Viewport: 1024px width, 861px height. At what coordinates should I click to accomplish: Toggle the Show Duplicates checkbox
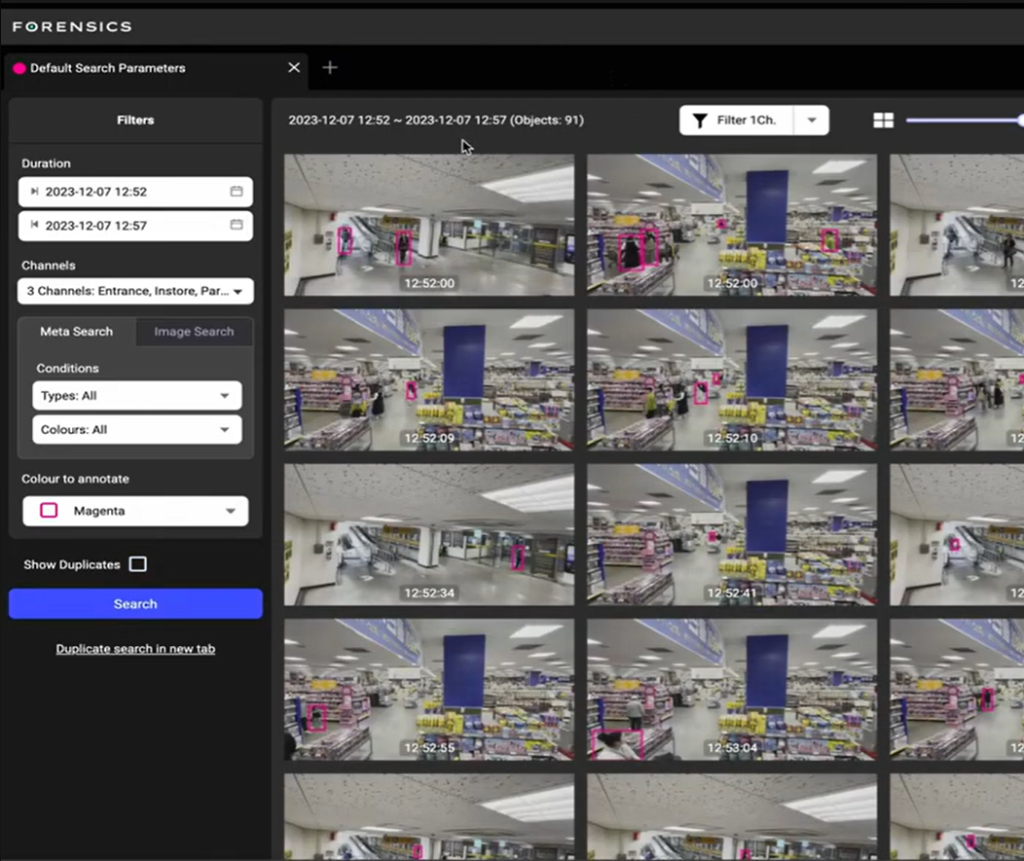138,565
